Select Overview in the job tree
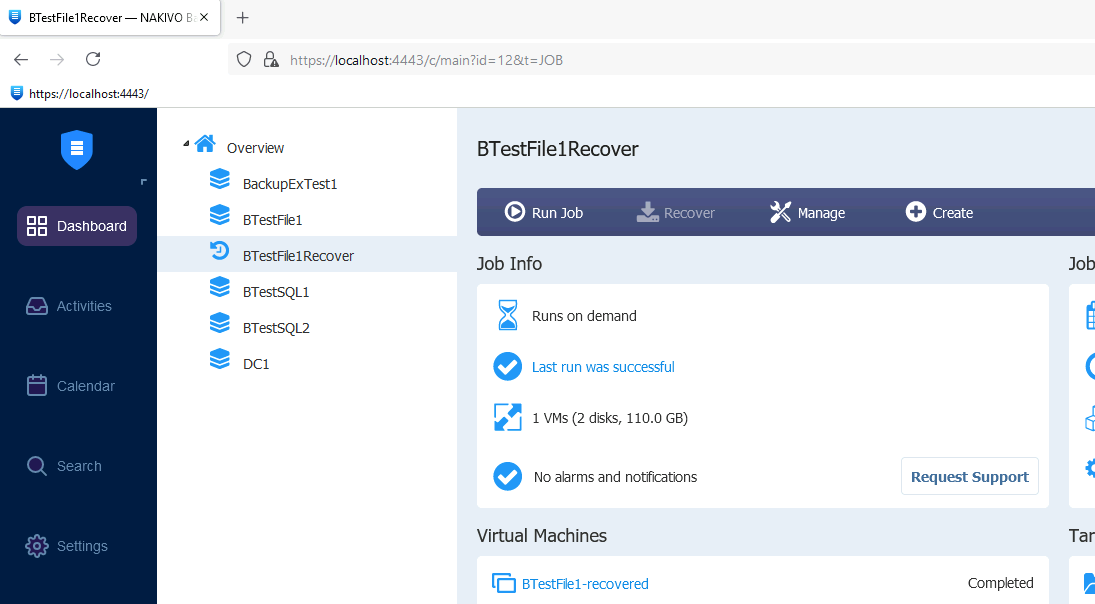 pyautogui.click(x=255, y=148)
